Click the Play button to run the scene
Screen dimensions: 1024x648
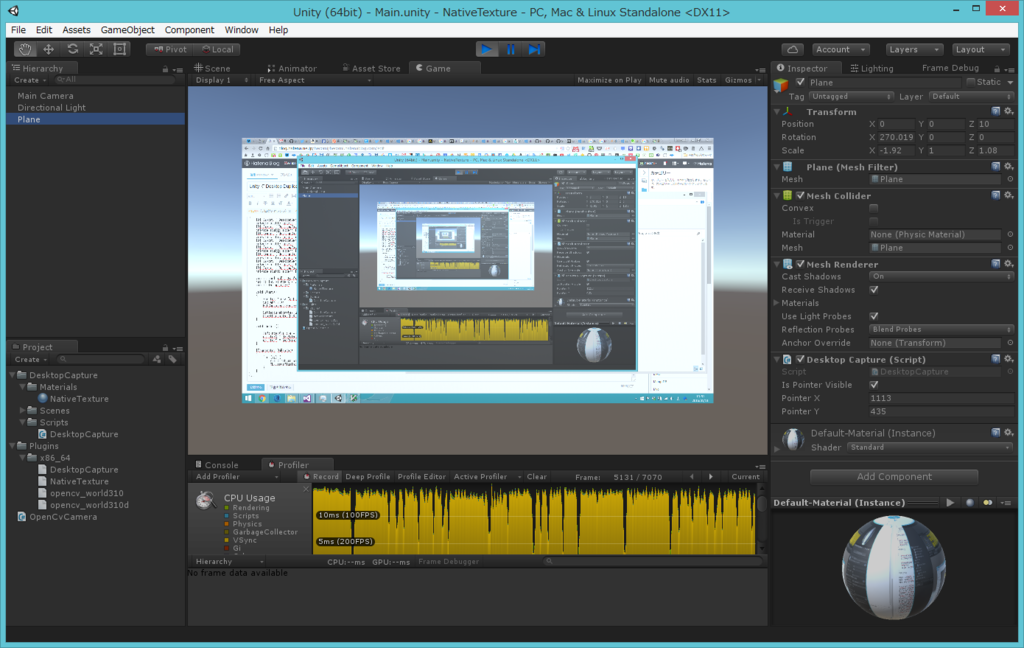(x=487, y=48)
